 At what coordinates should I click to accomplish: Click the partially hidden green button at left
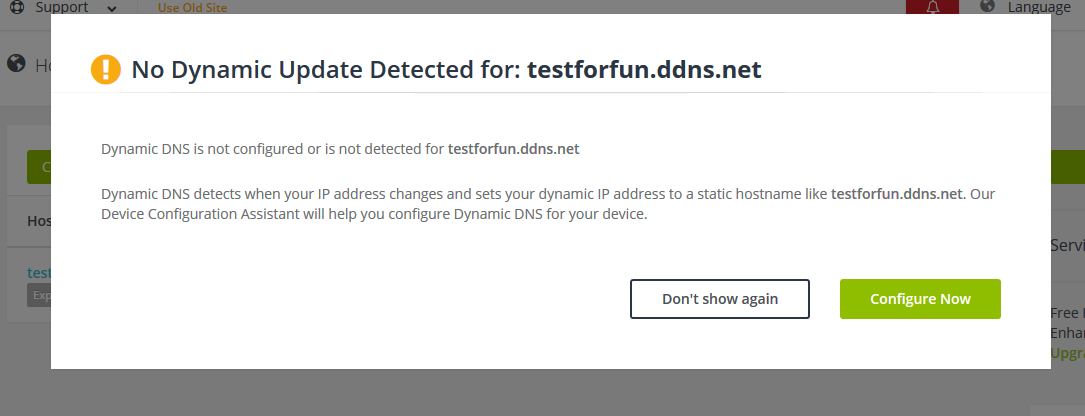click(39, 167)
